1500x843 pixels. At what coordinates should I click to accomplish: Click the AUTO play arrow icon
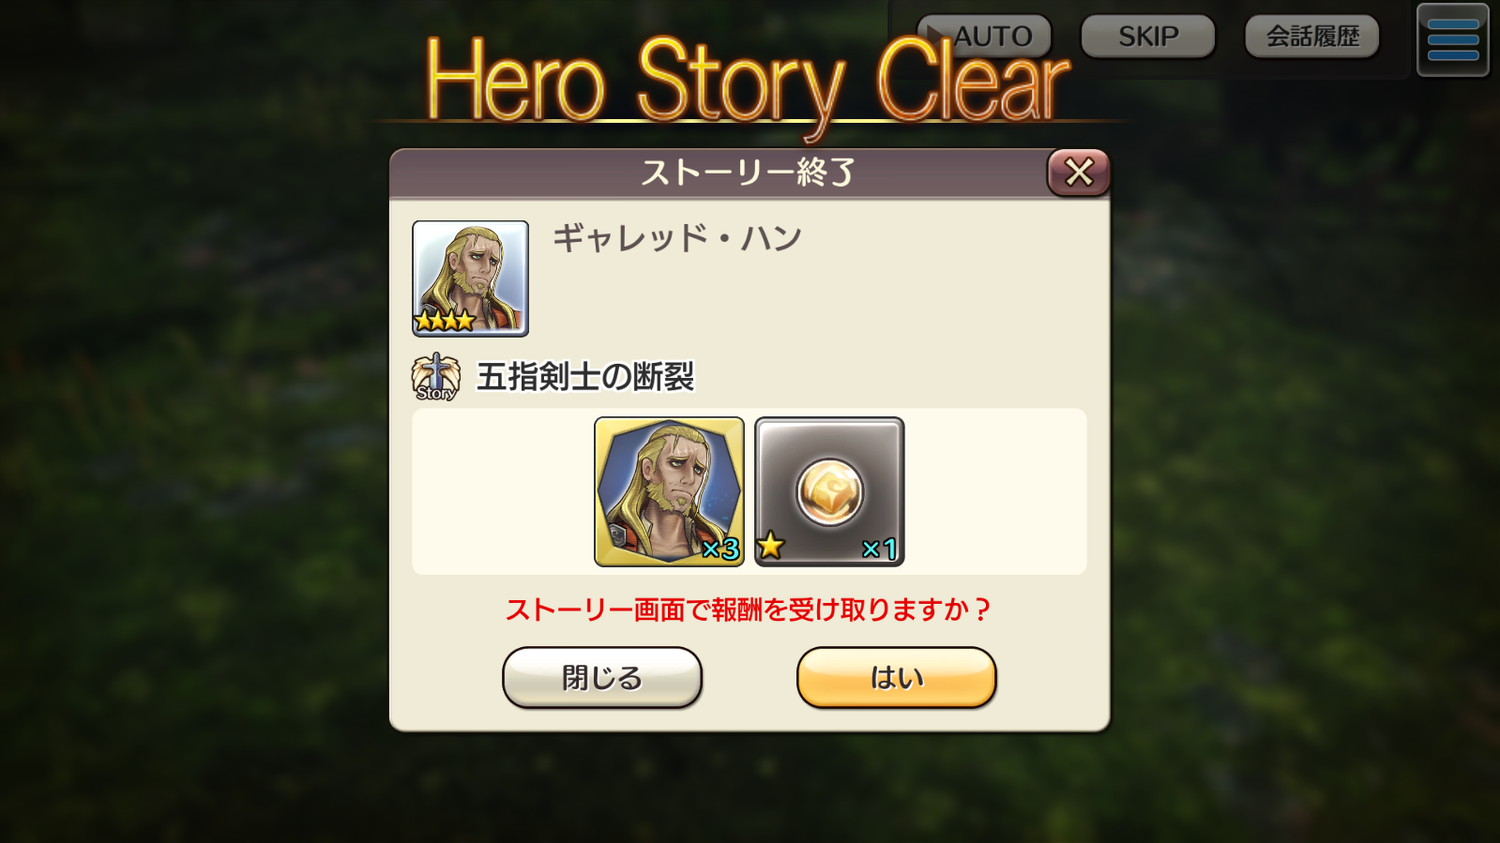pyautogui.click(x=937, y=35)
